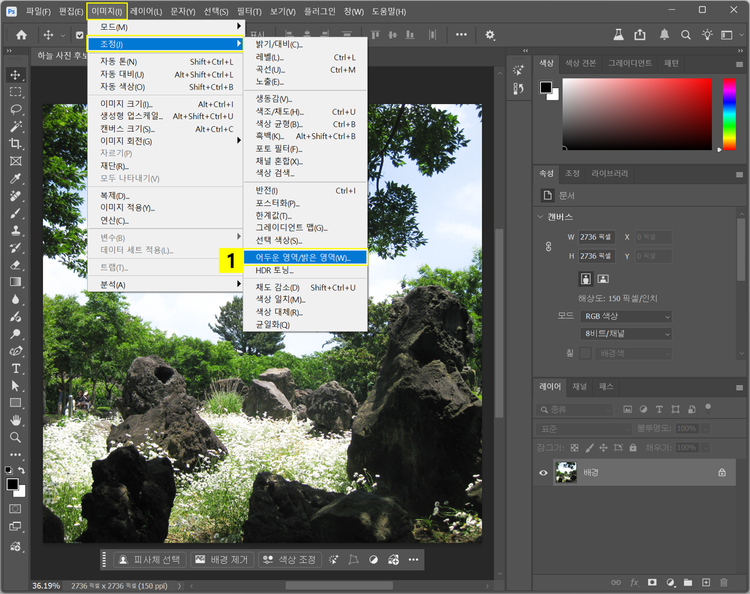Toggle the W/H link proportions chain
The image size is (750, 594).
[x=548, y=247]
